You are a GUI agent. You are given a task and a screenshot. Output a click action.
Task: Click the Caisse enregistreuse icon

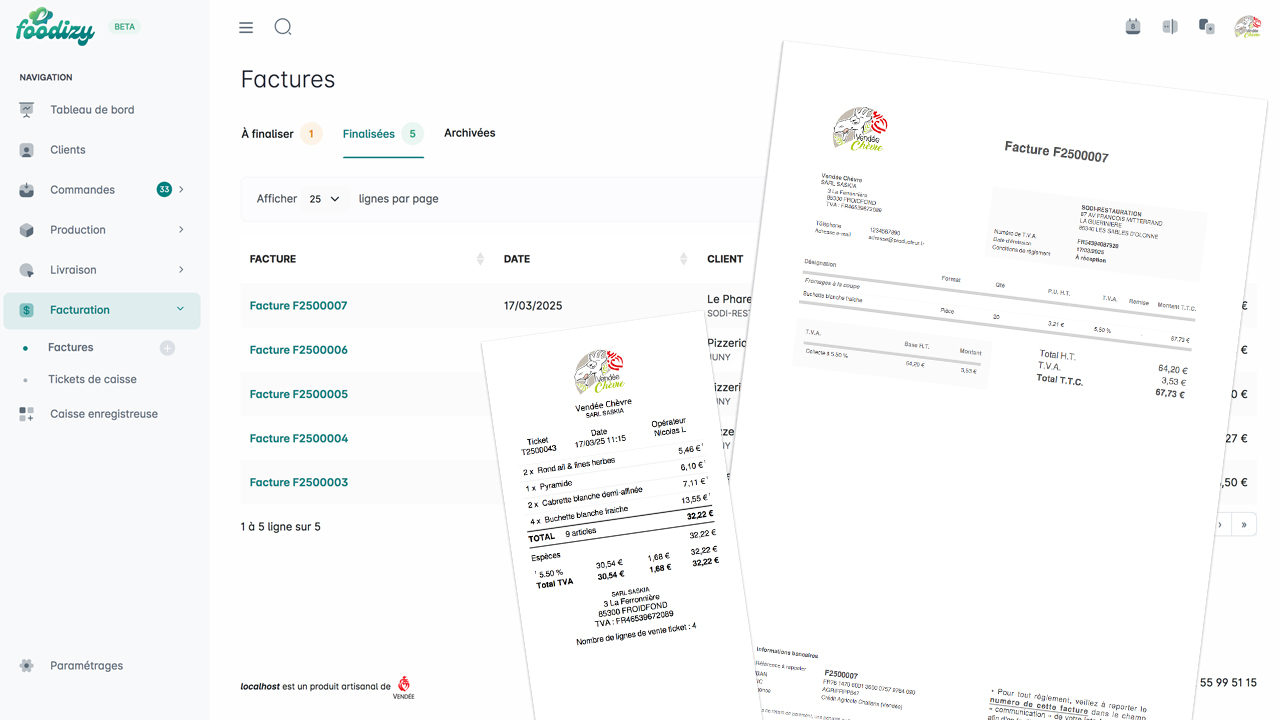pos(27,414)
